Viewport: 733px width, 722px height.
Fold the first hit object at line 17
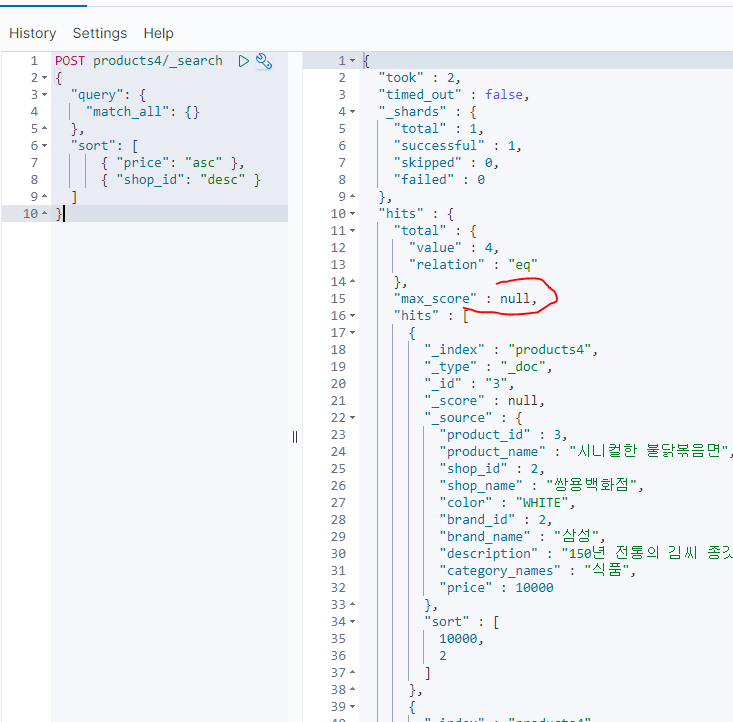pos(352,333)
